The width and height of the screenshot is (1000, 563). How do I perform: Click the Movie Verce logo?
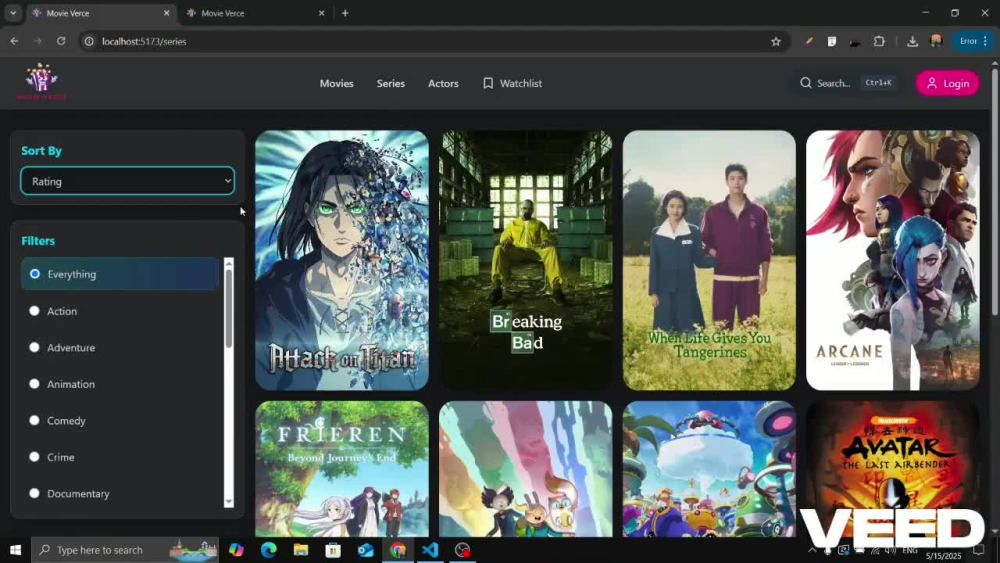pyautogui.click(x=42, y=82)
